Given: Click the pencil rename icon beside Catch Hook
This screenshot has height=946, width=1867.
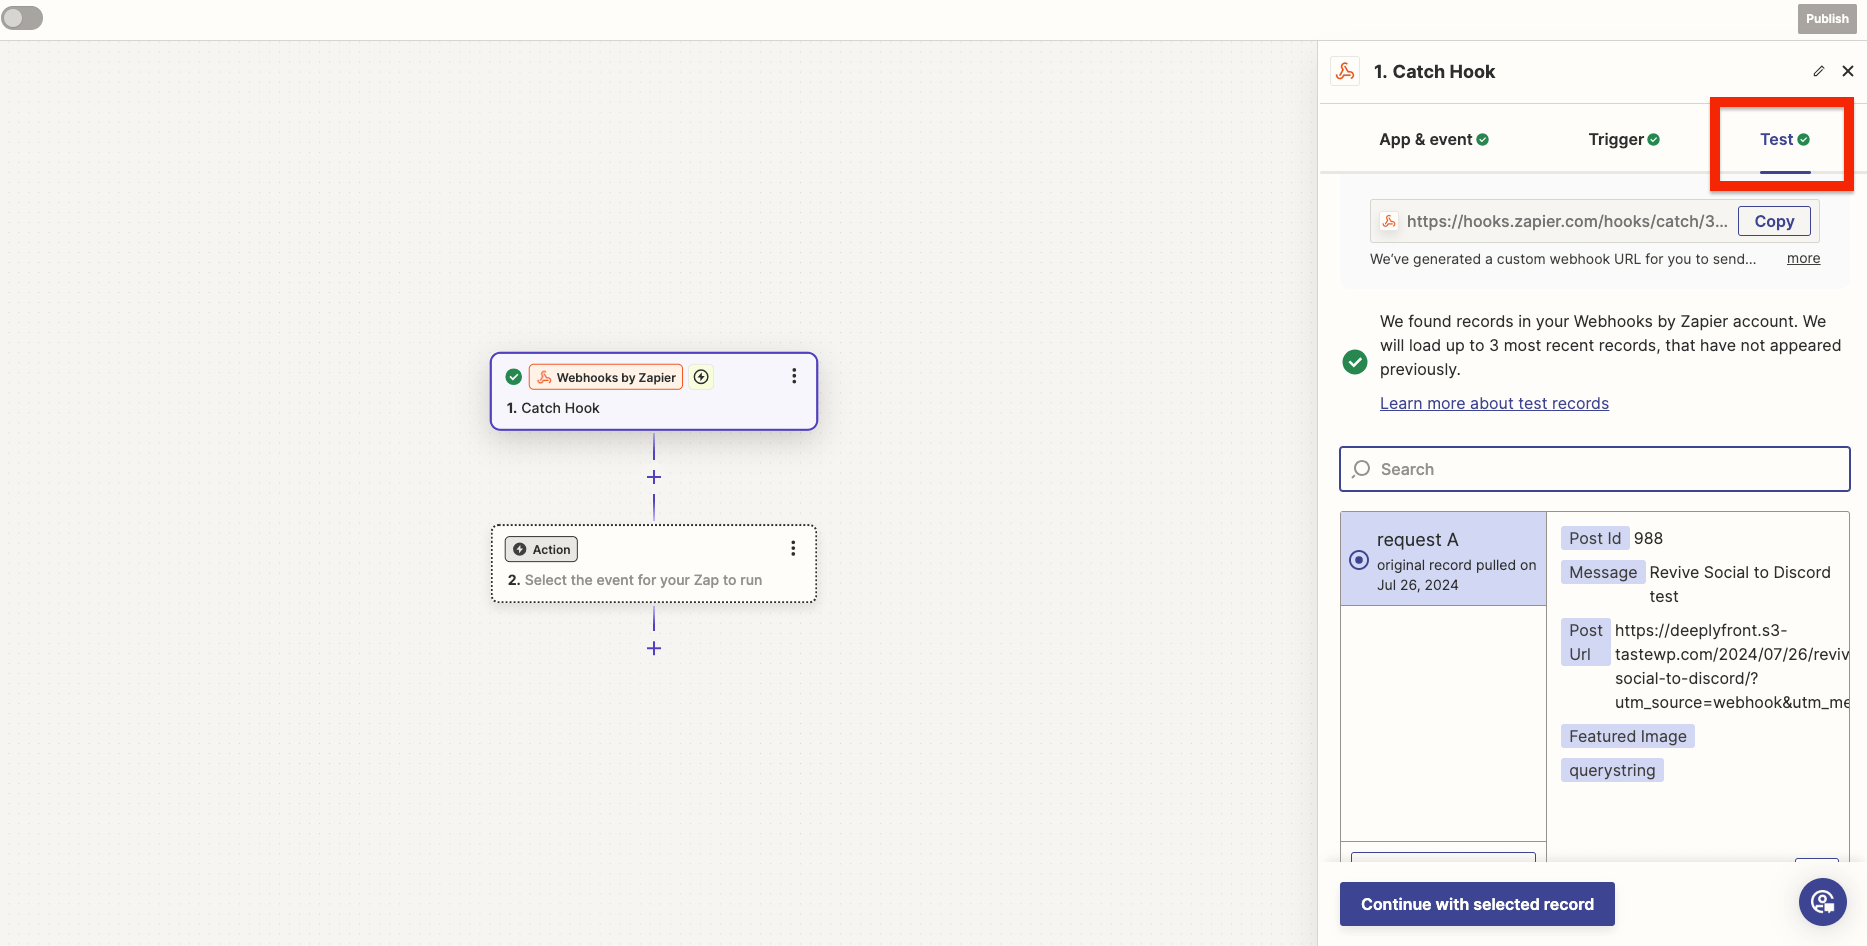Looking at the screenshot, I should point(1818,71).
